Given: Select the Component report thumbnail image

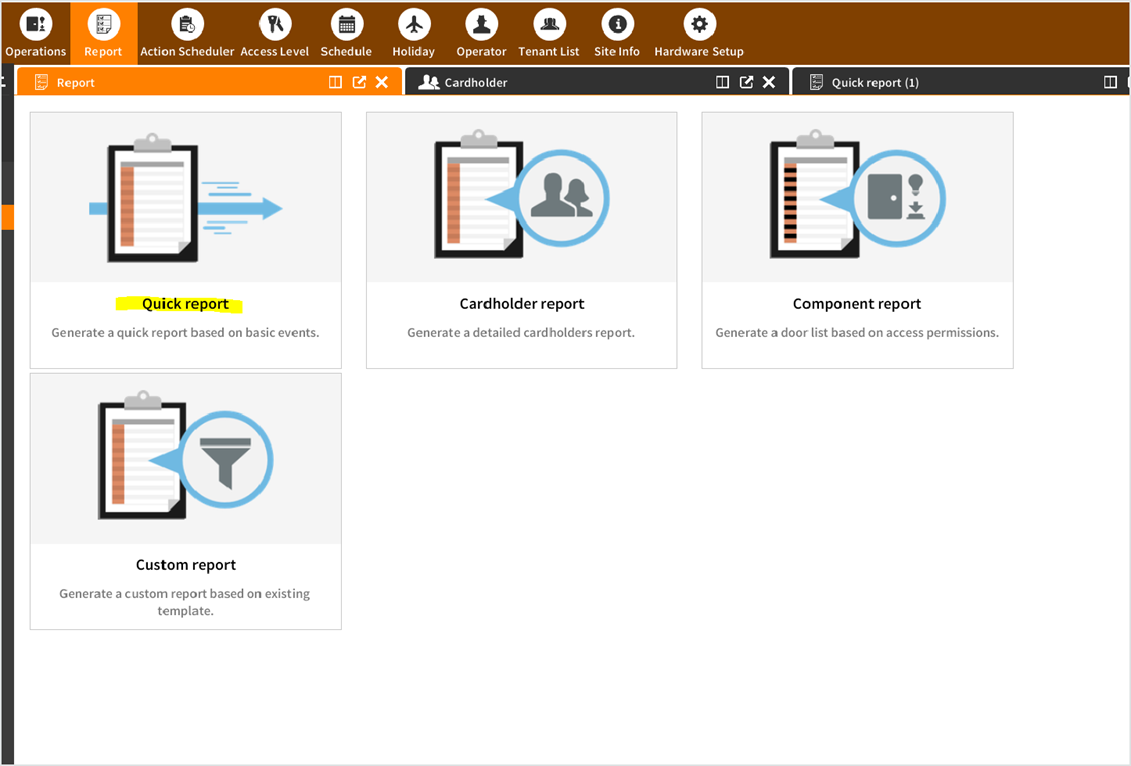Looking at the screenshot, I should [857, 198].
